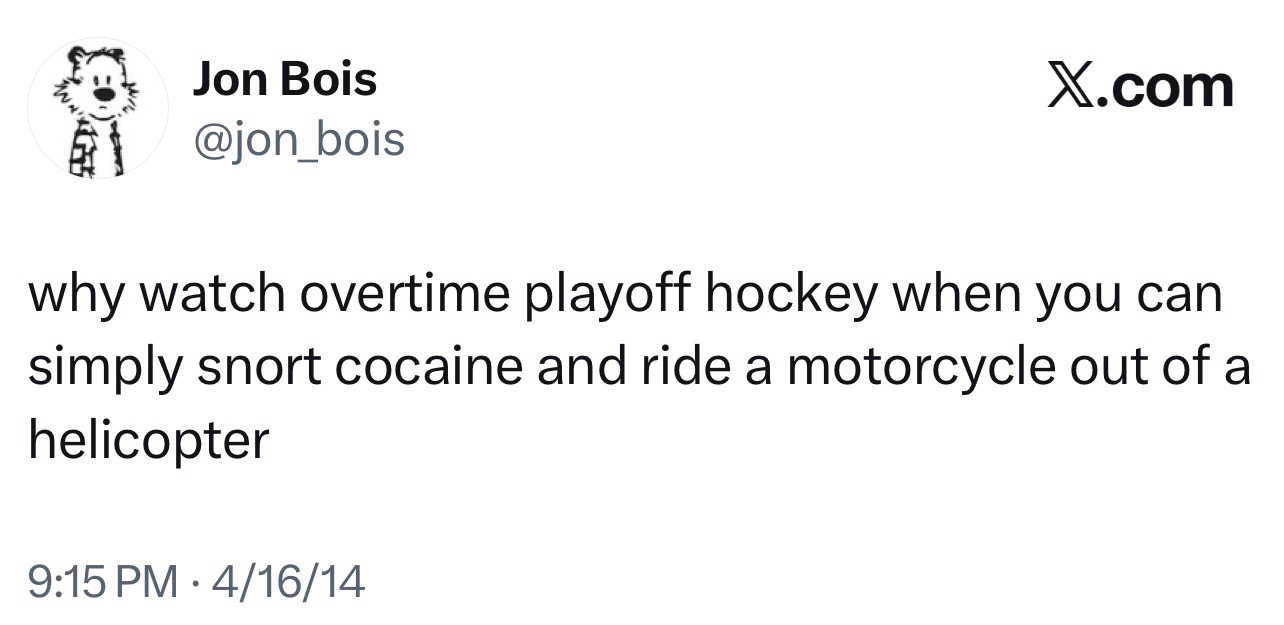This screenshot has height=625, width=1284.
Task: Click Jon Bois's cartoon tiger avatar
Action: [x=97, y=109]
